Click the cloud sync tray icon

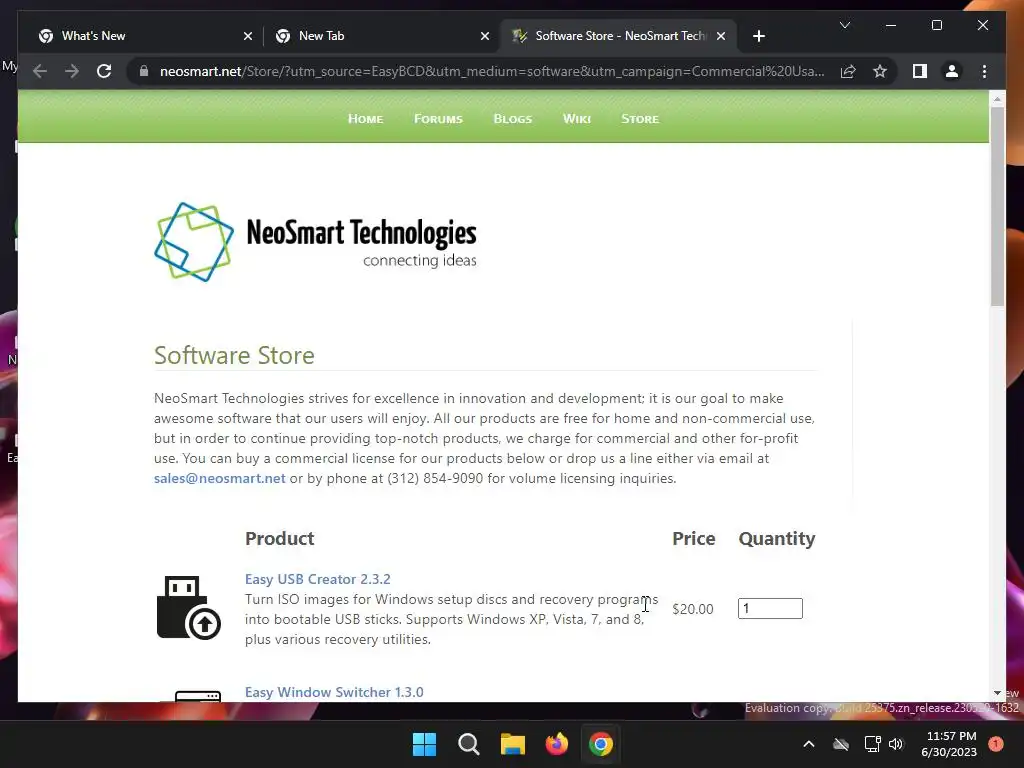pyautogui.click(x=841, y=744)
